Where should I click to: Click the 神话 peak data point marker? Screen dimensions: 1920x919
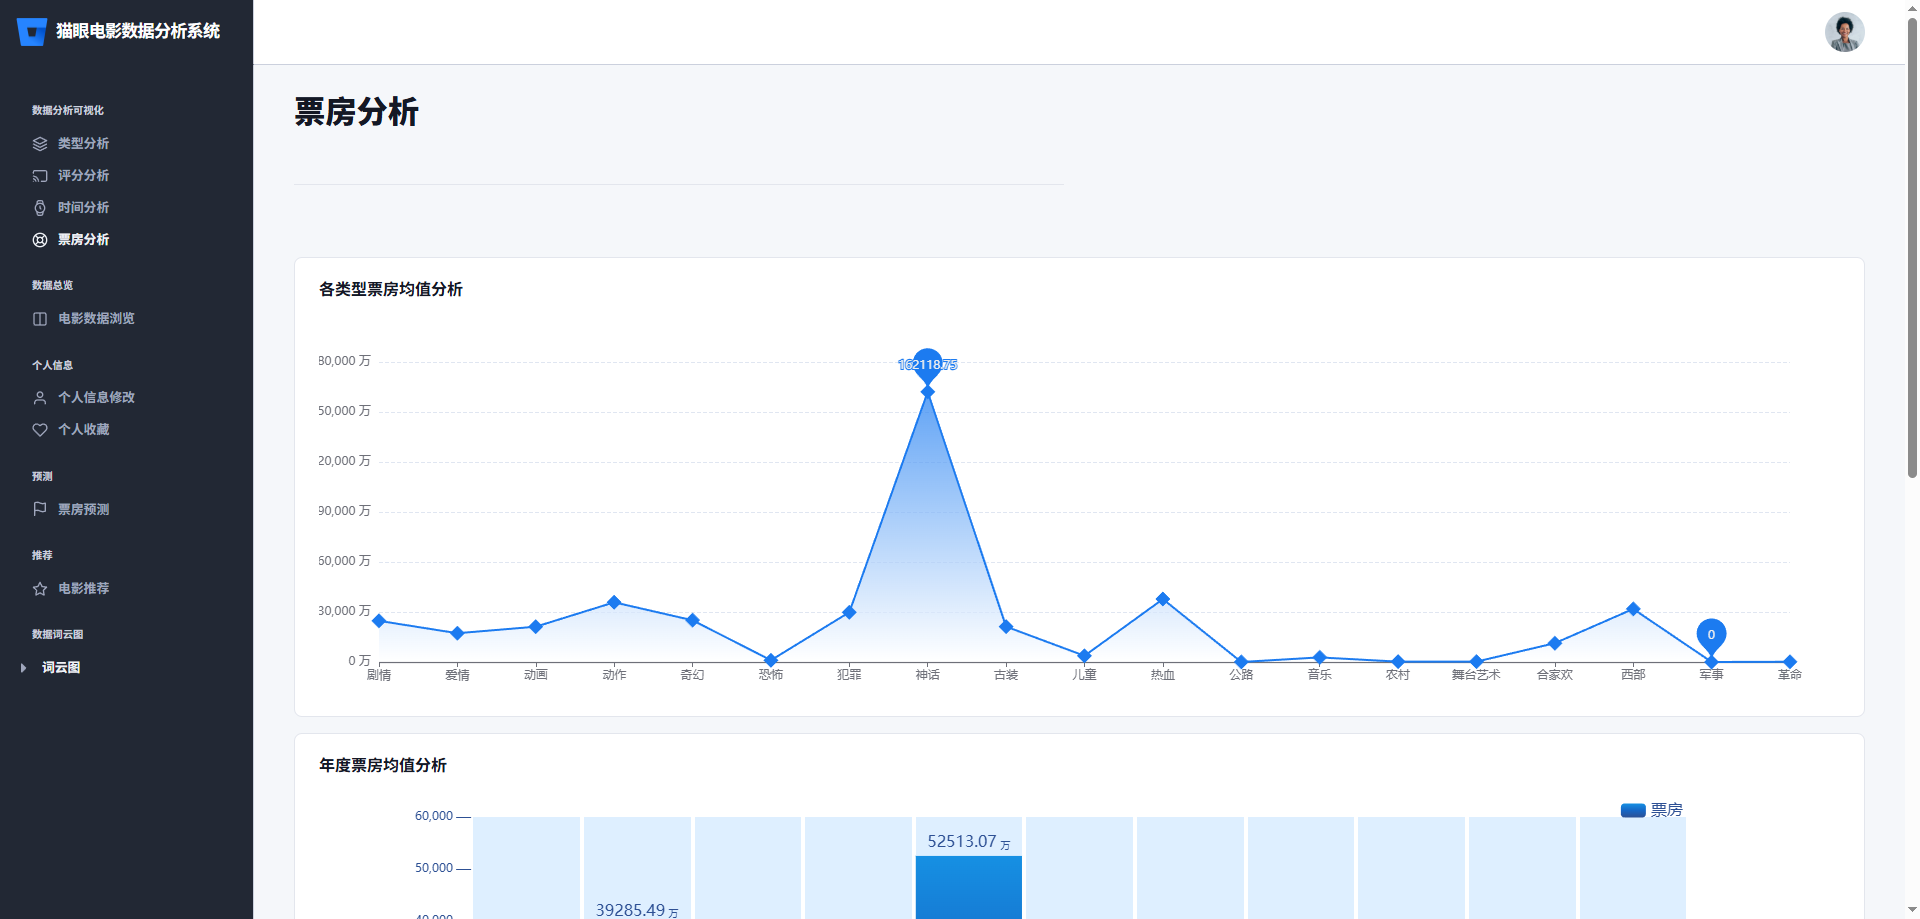point(927,391)
